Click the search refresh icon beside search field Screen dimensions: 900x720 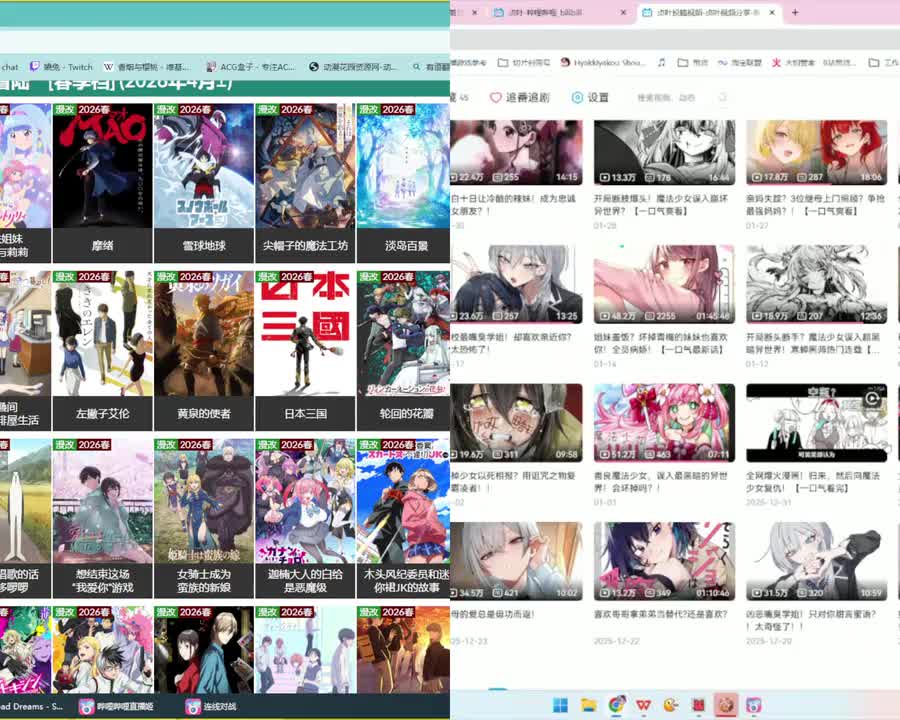[723, 98]
